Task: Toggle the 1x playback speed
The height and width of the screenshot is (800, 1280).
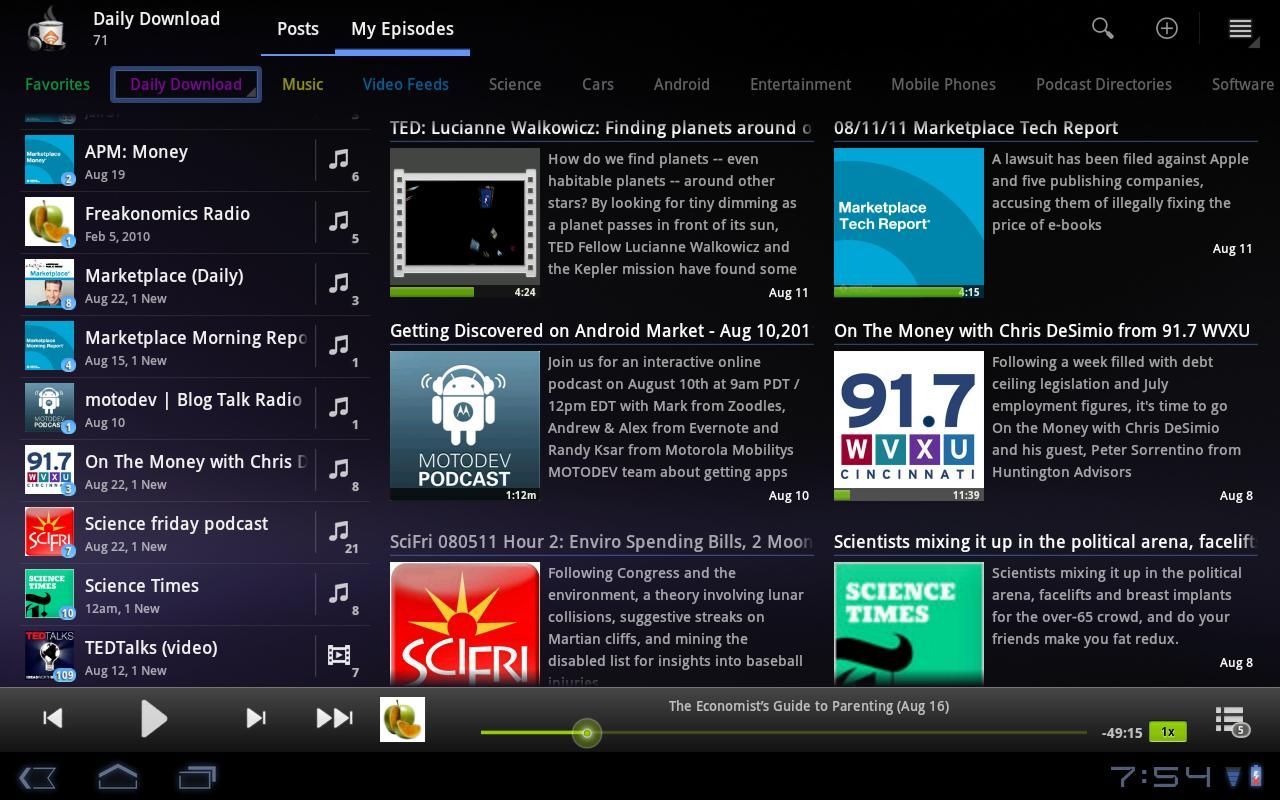Action: [x=1167, y=731]
